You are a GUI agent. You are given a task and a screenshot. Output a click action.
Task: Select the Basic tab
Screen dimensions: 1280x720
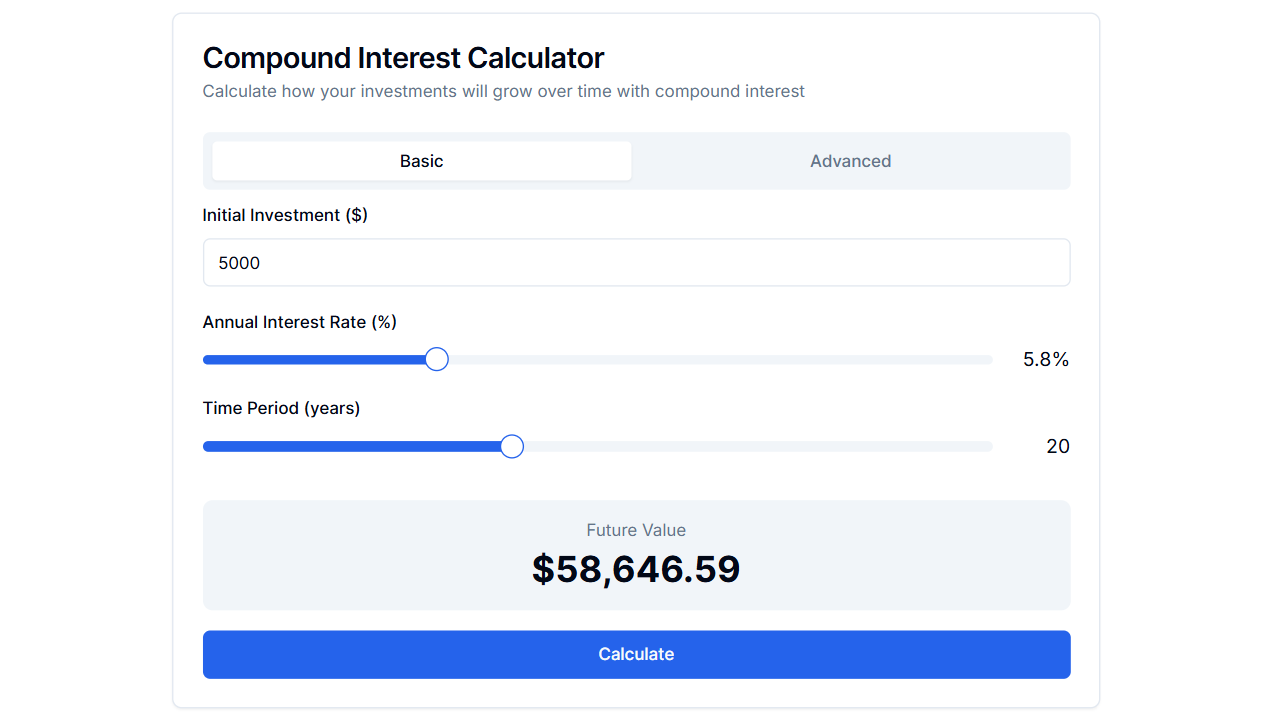click(x=421, y=161)
